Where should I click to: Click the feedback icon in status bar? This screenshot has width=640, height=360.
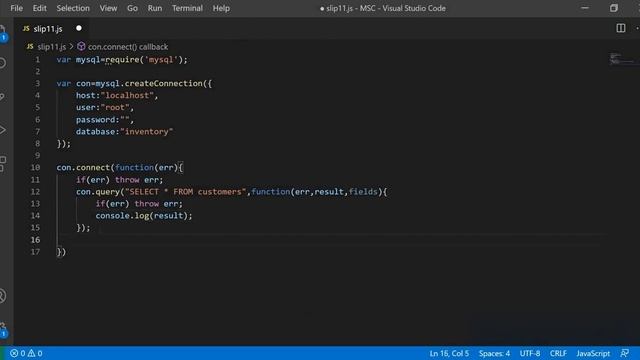coord(624,353)
